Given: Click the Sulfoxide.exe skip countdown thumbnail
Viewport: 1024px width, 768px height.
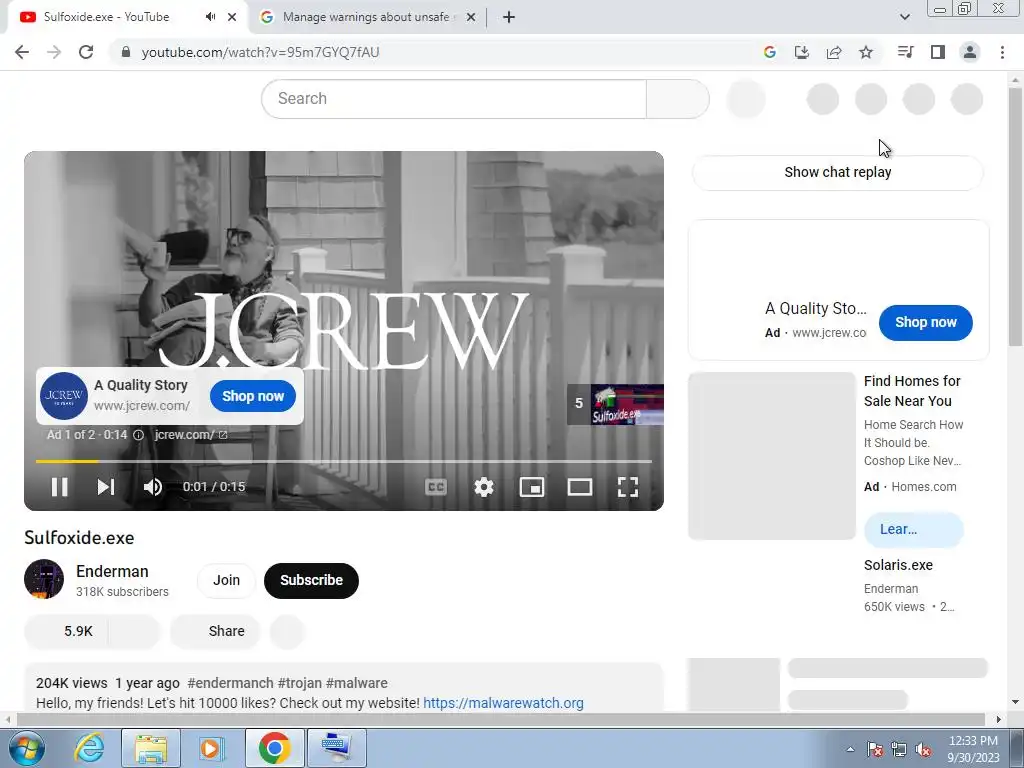Looking at the screenshot, I should 615,404.
